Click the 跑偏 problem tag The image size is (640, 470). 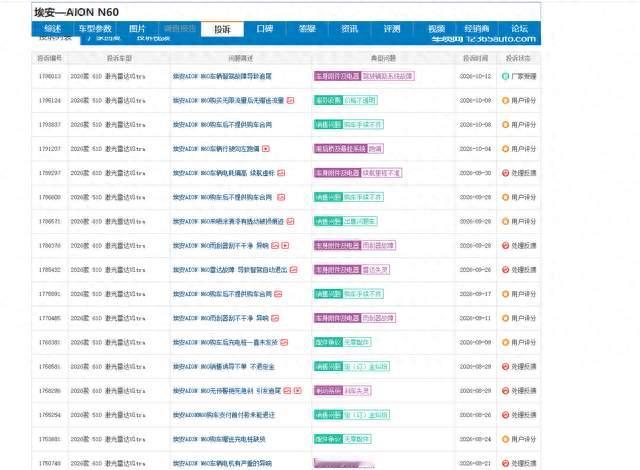[376, 149]
